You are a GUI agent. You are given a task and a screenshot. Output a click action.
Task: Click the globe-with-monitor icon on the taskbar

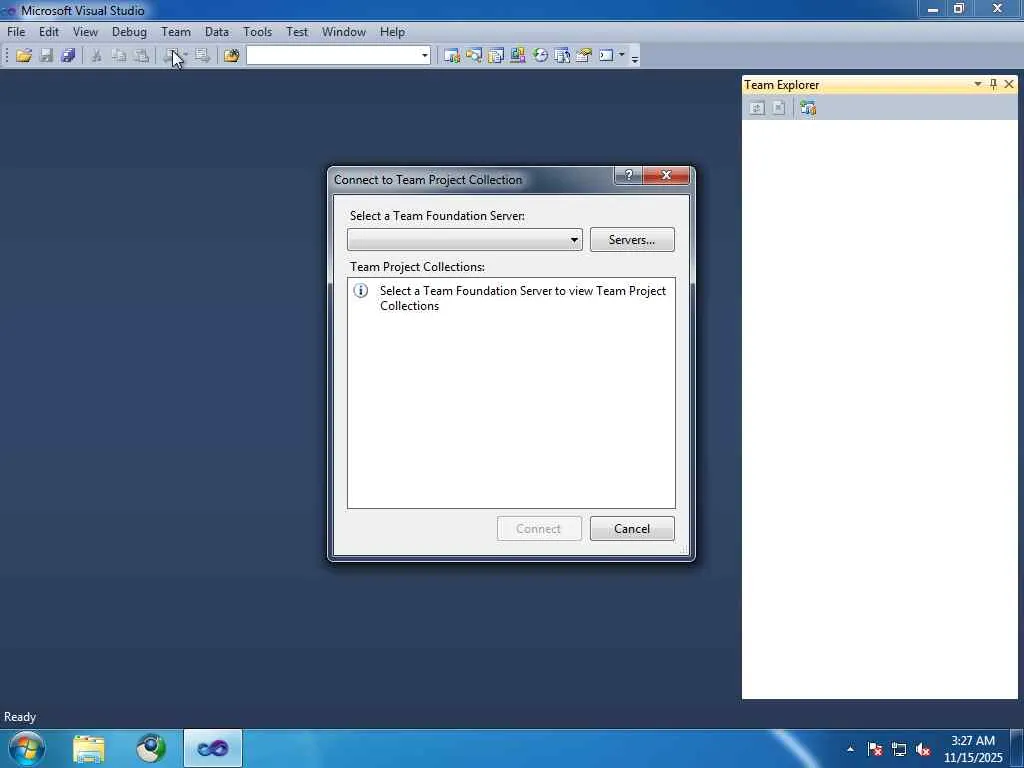(151, 748)
